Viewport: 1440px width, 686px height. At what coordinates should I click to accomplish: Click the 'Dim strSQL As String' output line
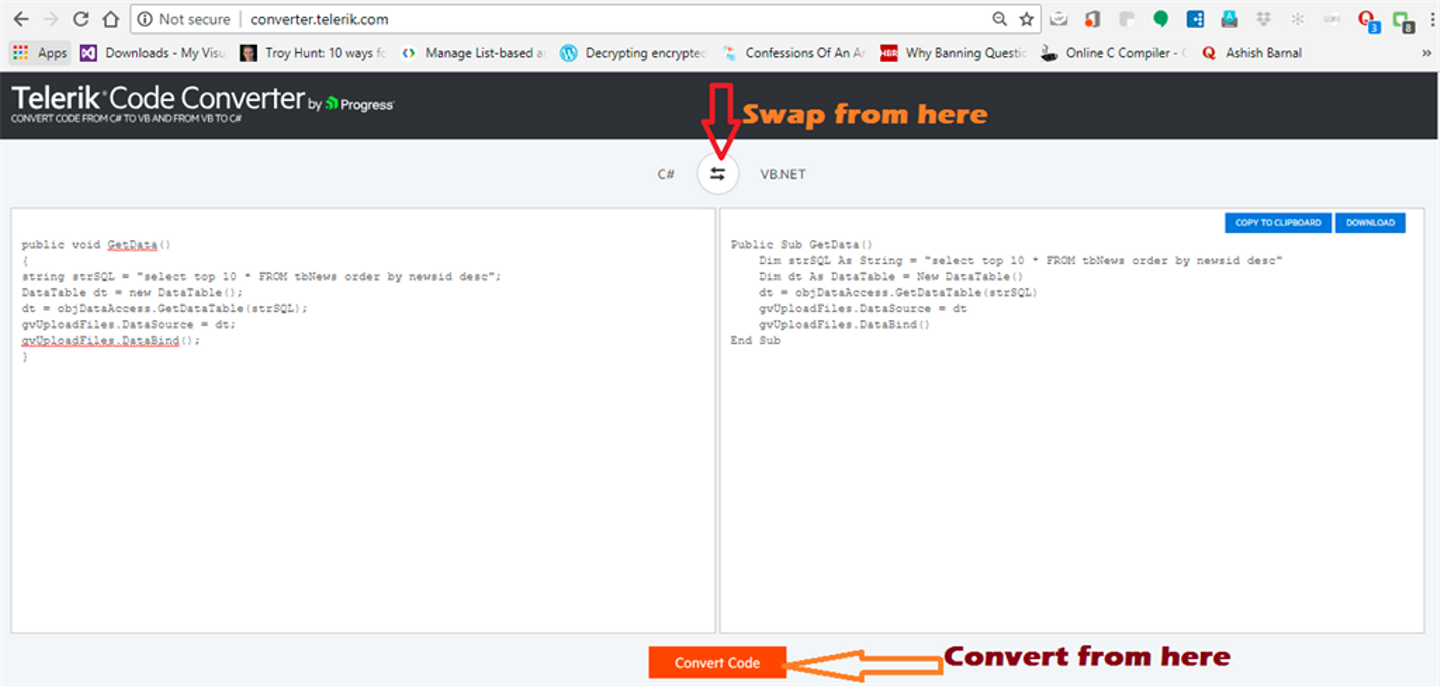[x=1020, y=260]
